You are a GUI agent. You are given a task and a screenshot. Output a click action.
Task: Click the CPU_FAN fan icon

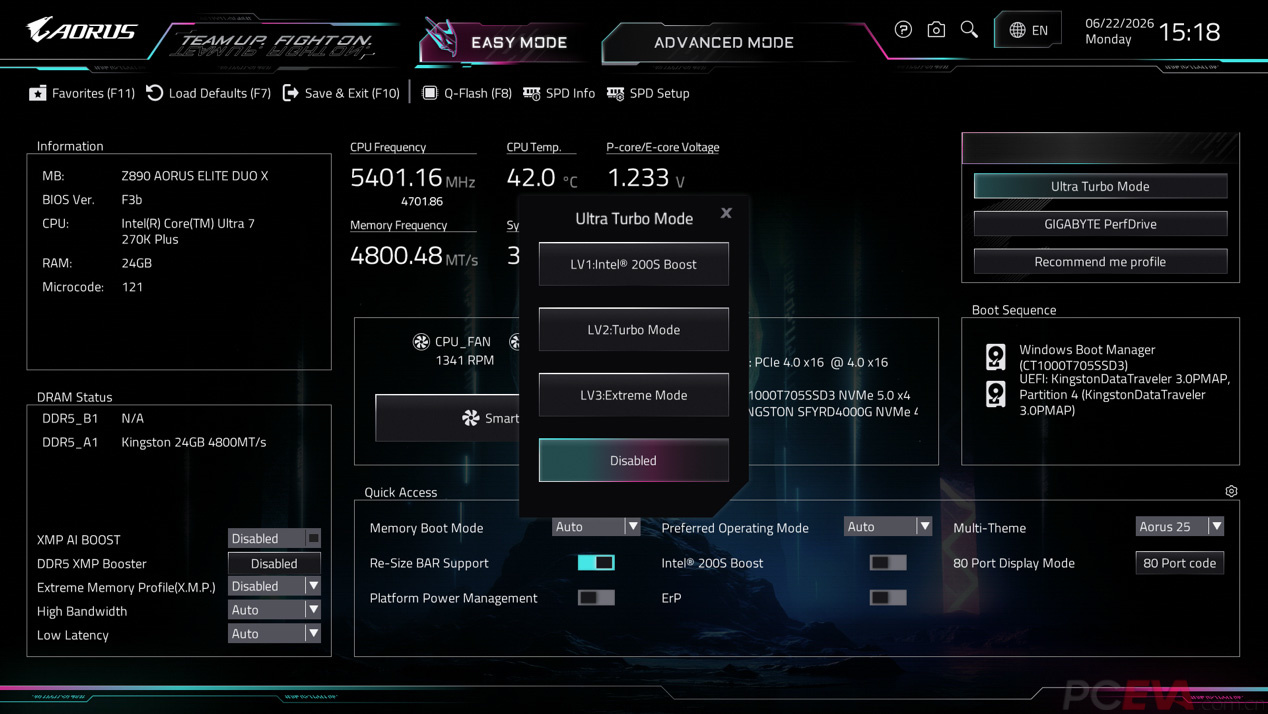421,342
